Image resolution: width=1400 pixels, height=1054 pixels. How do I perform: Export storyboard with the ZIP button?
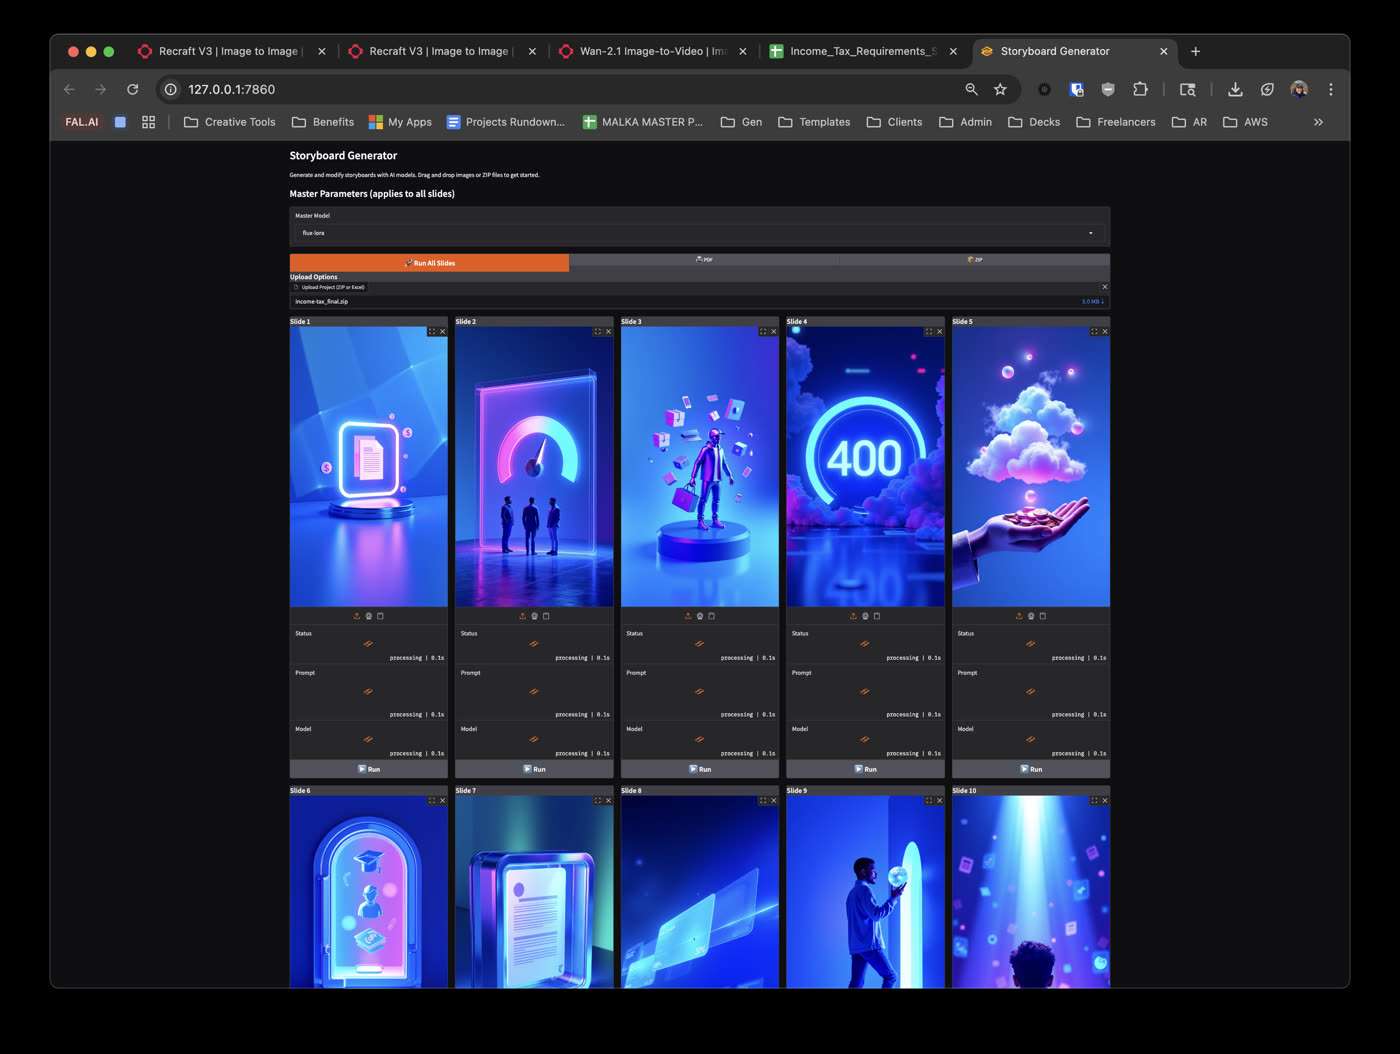coord(974,260)
